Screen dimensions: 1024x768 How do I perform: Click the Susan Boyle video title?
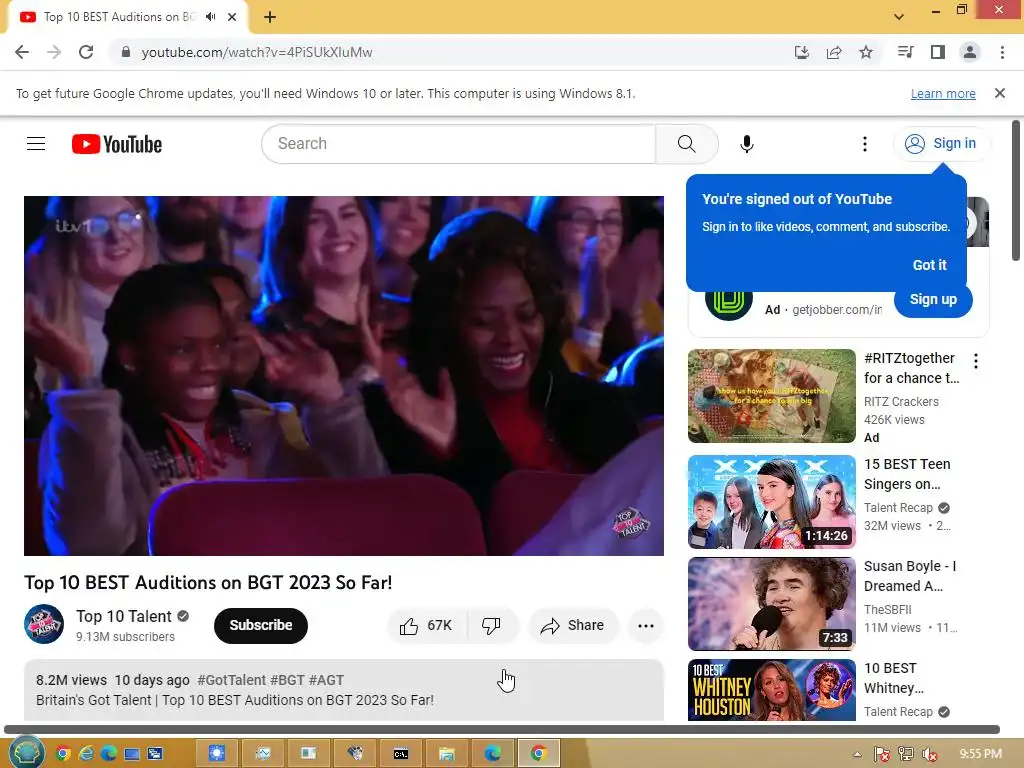click(910, 576)
